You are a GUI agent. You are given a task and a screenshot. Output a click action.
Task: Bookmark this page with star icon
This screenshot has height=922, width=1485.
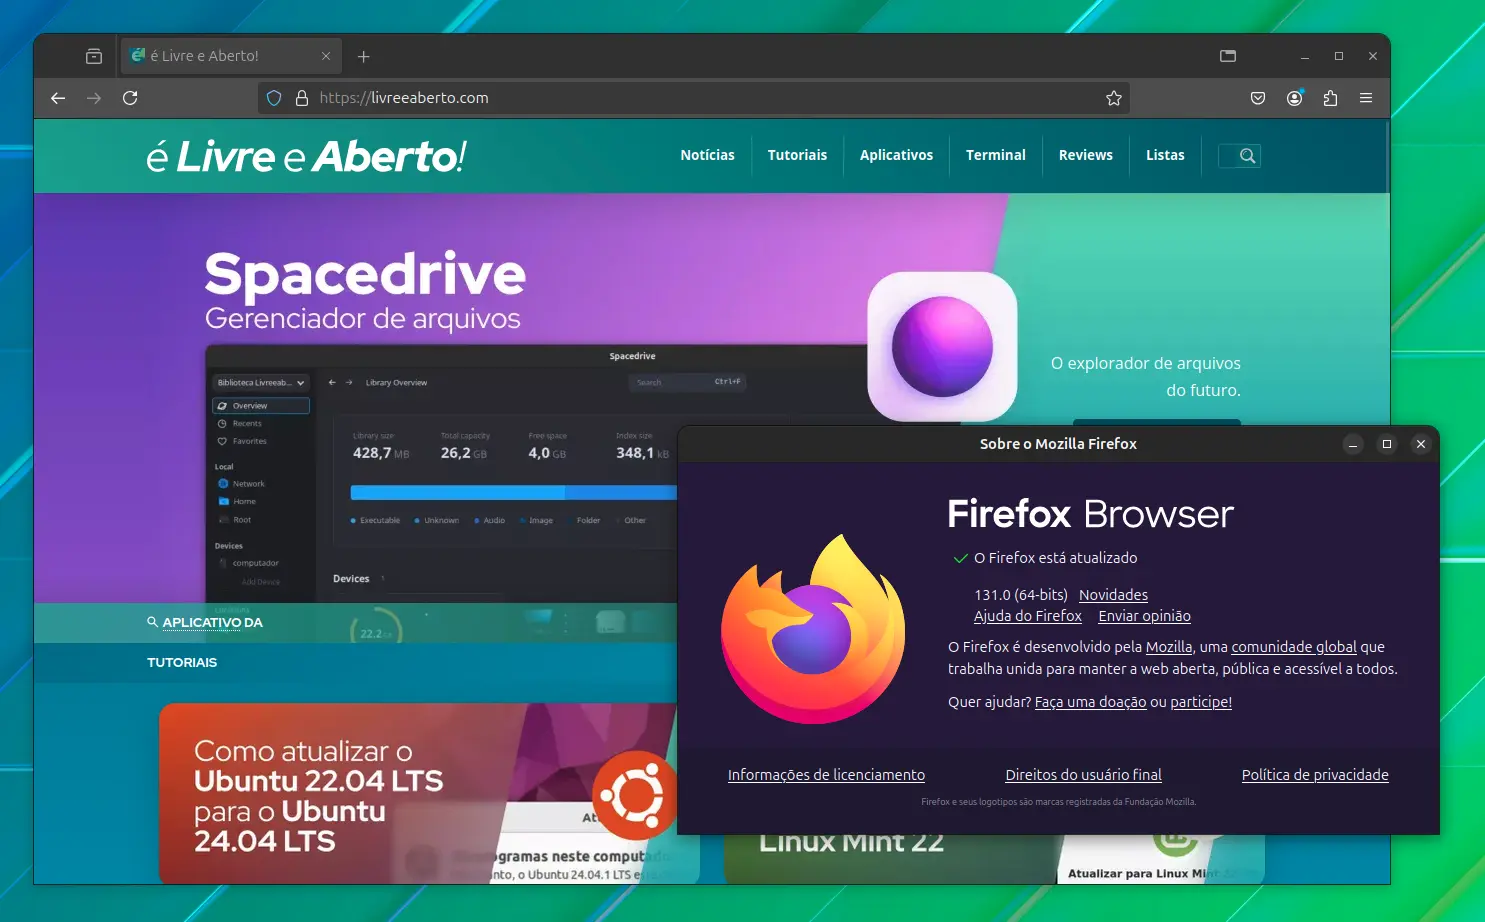[1114, 98]
